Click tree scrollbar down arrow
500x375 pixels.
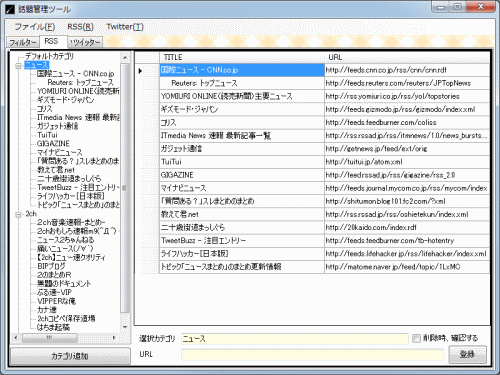coord(125,327)
